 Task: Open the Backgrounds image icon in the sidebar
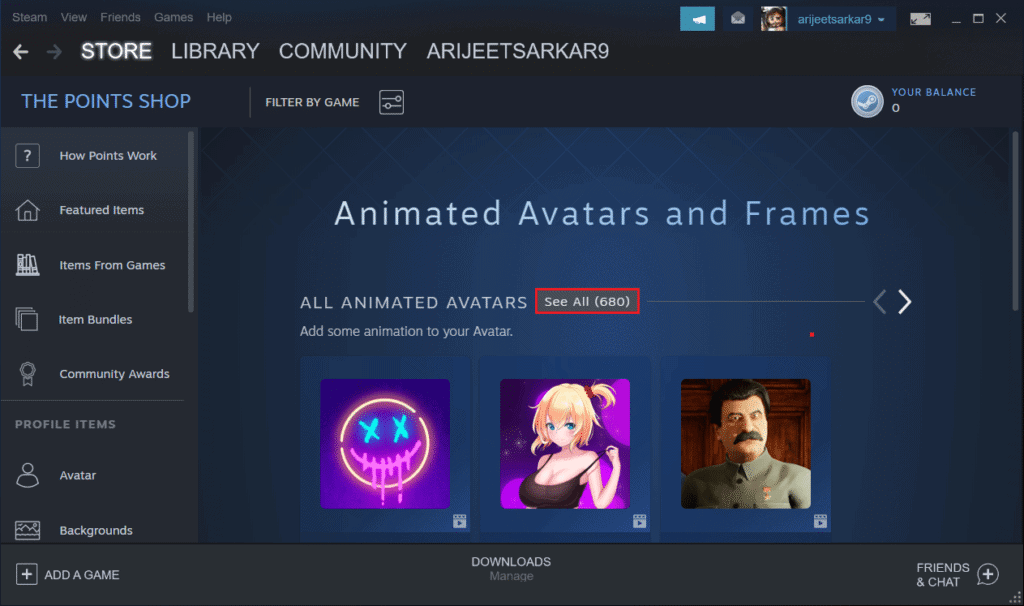(27, 530)
